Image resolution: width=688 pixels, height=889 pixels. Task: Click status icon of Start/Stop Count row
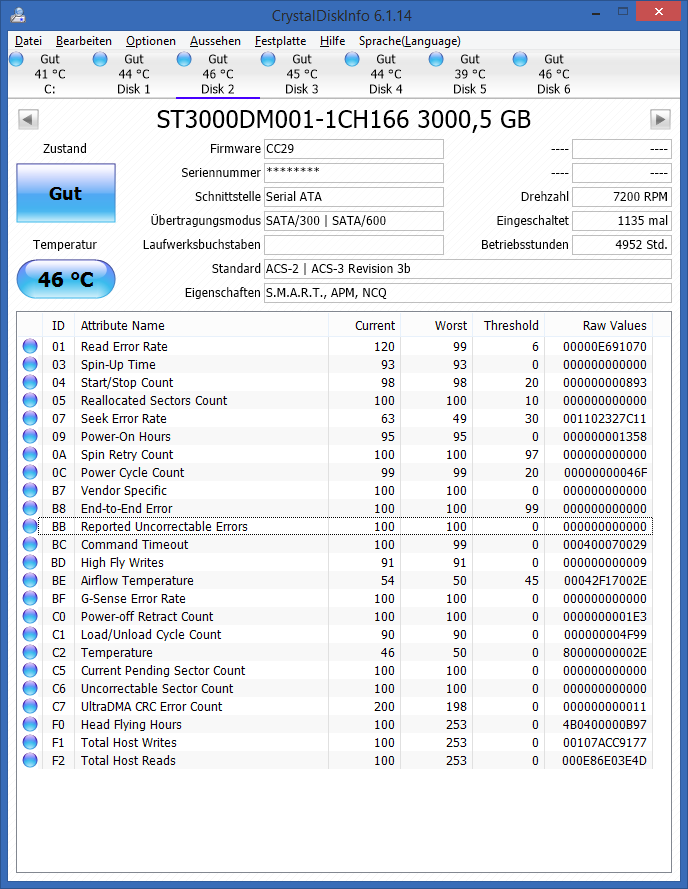(x=30, y=382)
